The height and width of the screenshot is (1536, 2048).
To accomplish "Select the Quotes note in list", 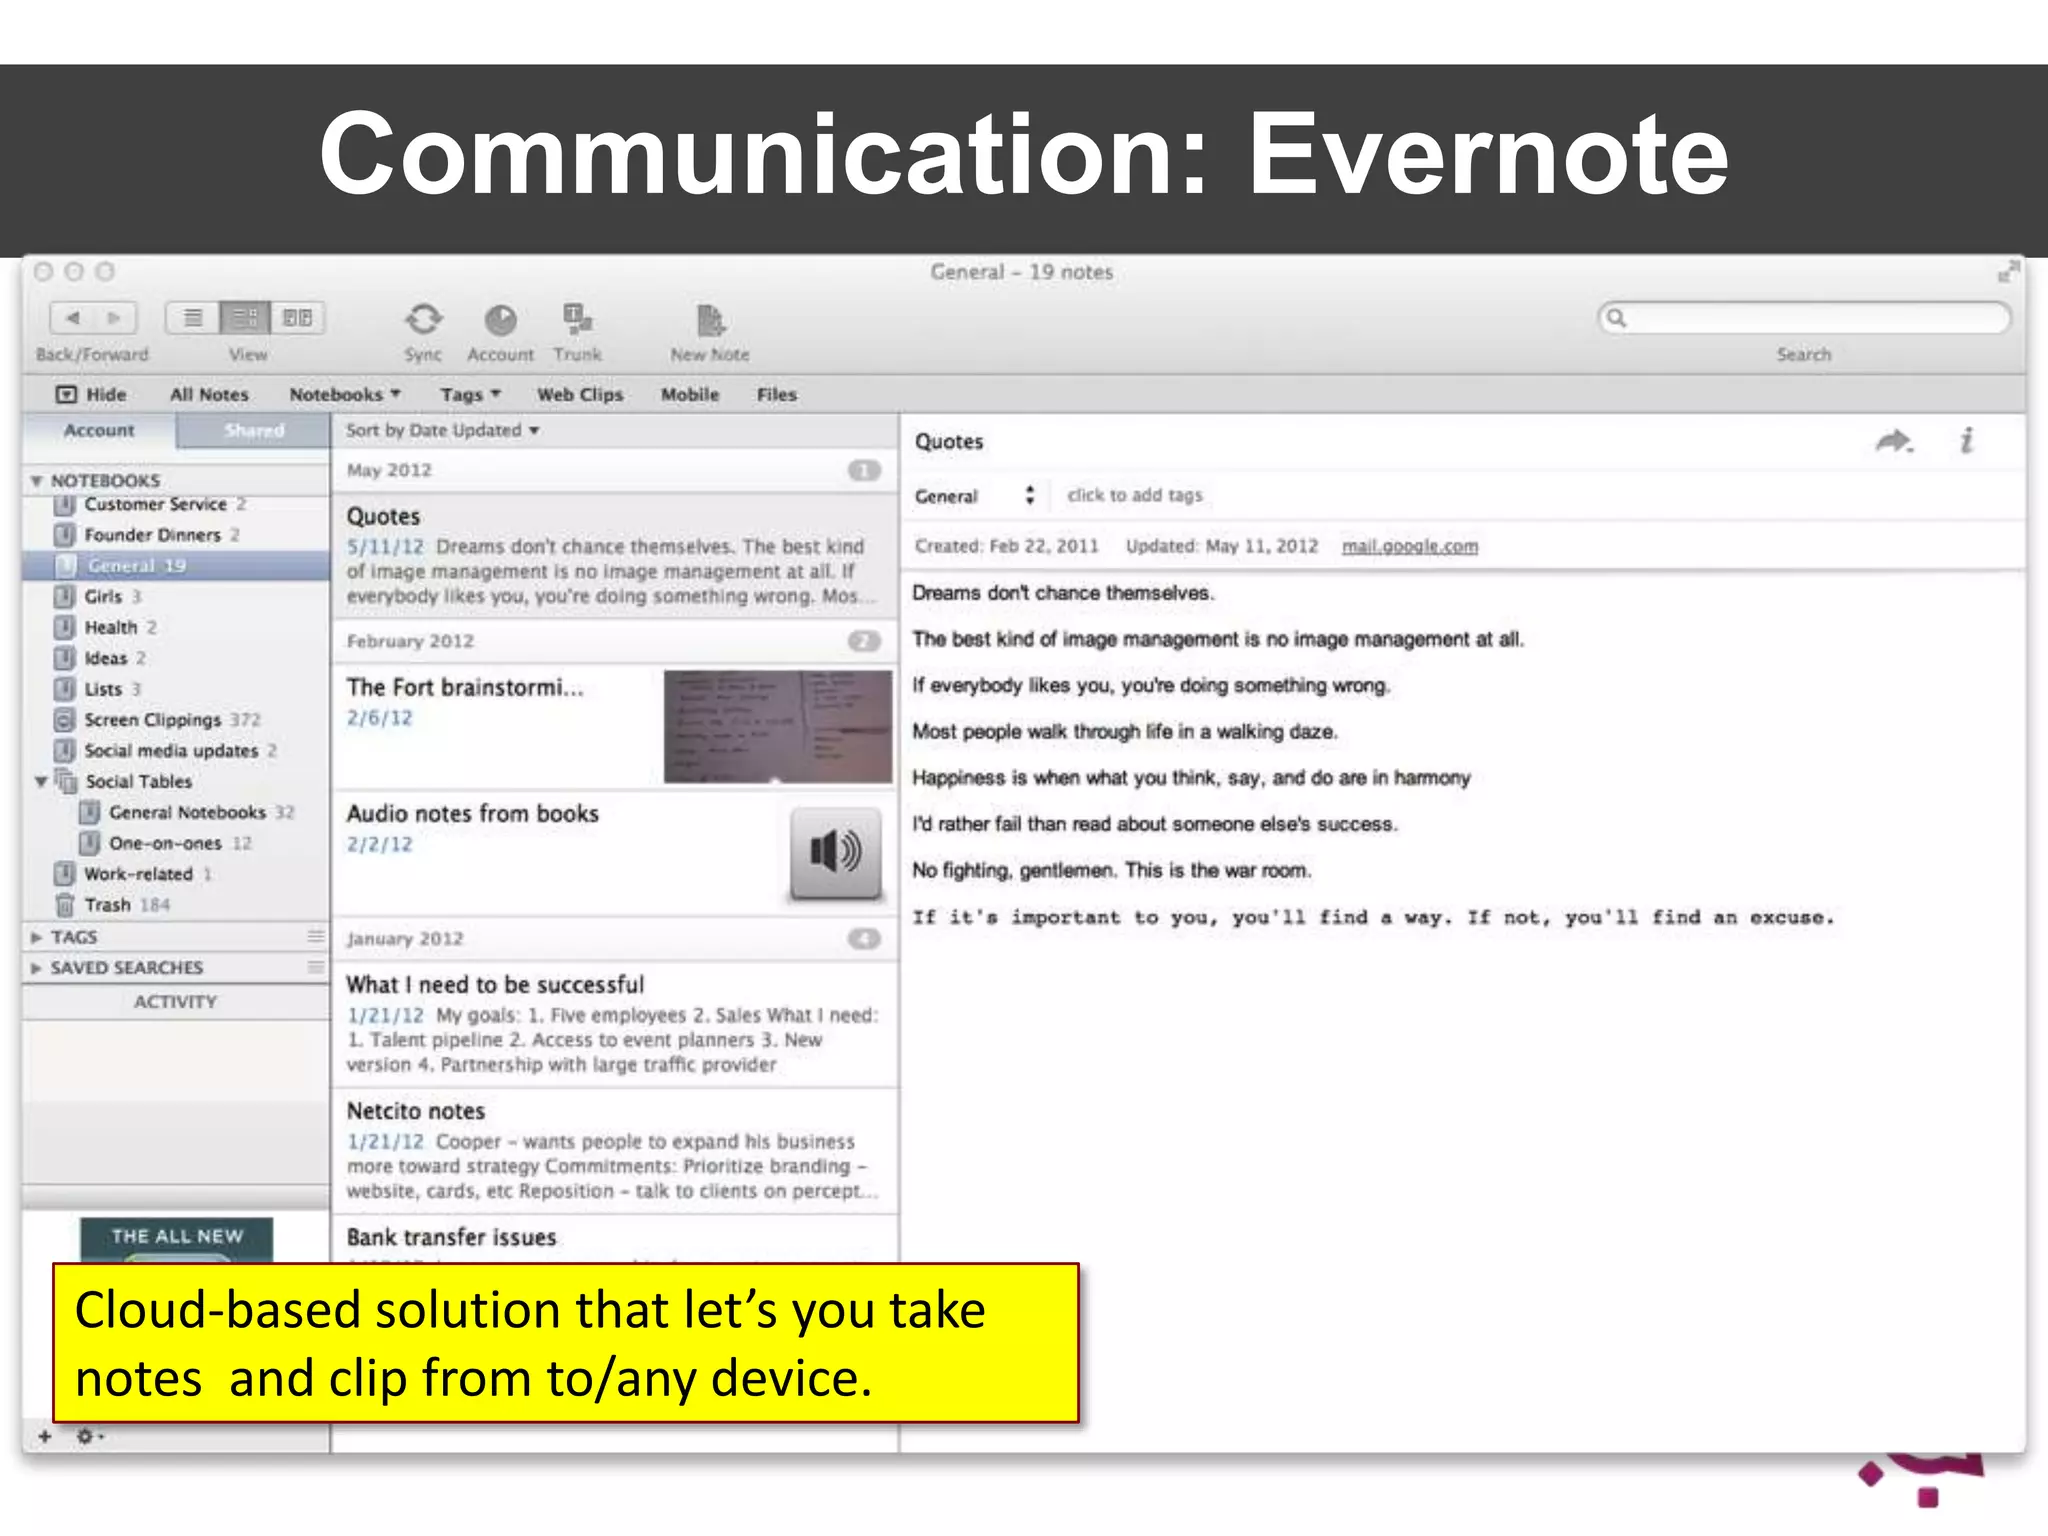I will 614,556.
